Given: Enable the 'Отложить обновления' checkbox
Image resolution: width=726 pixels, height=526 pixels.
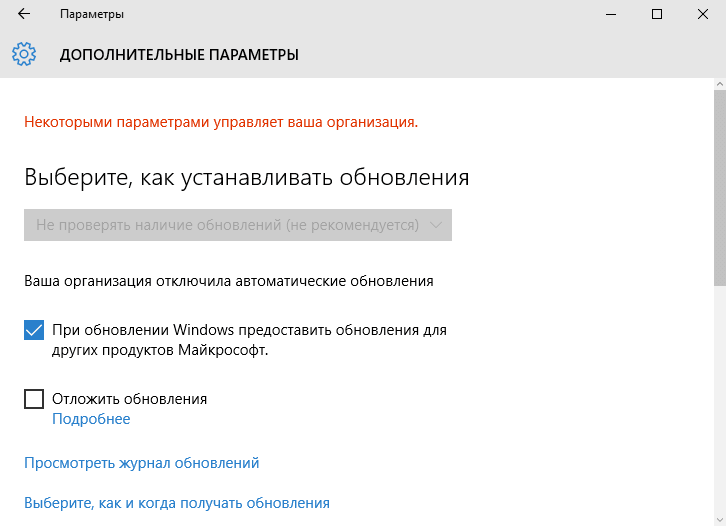Looking at the screenshot, I should point(34,399).
